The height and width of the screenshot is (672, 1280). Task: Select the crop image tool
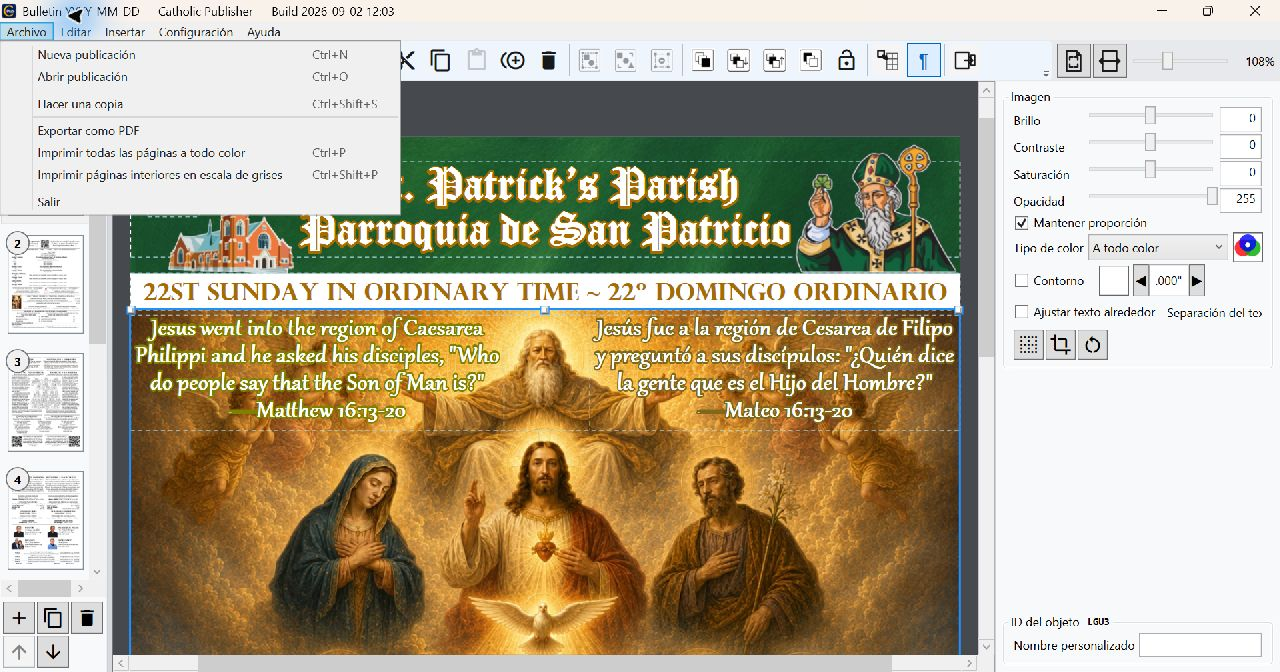pos(1060,345)
